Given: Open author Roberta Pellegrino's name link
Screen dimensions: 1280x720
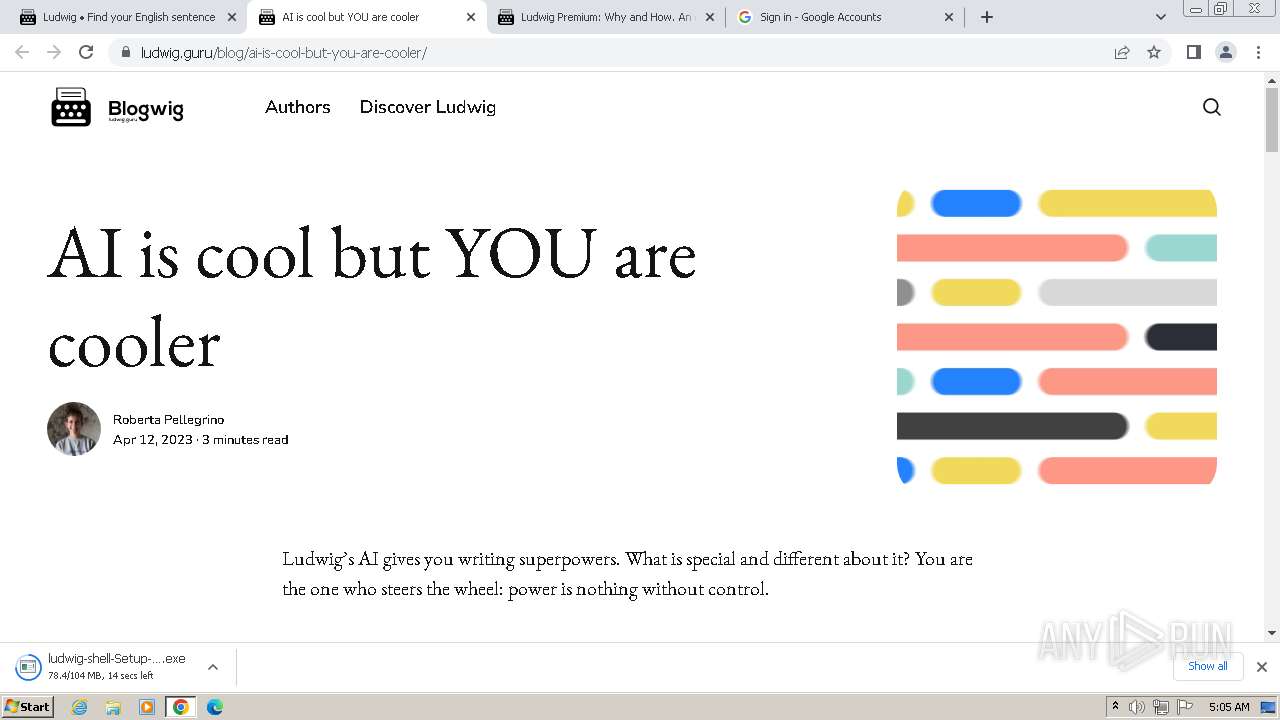Looking at the screenshot, I should point(168,420).
